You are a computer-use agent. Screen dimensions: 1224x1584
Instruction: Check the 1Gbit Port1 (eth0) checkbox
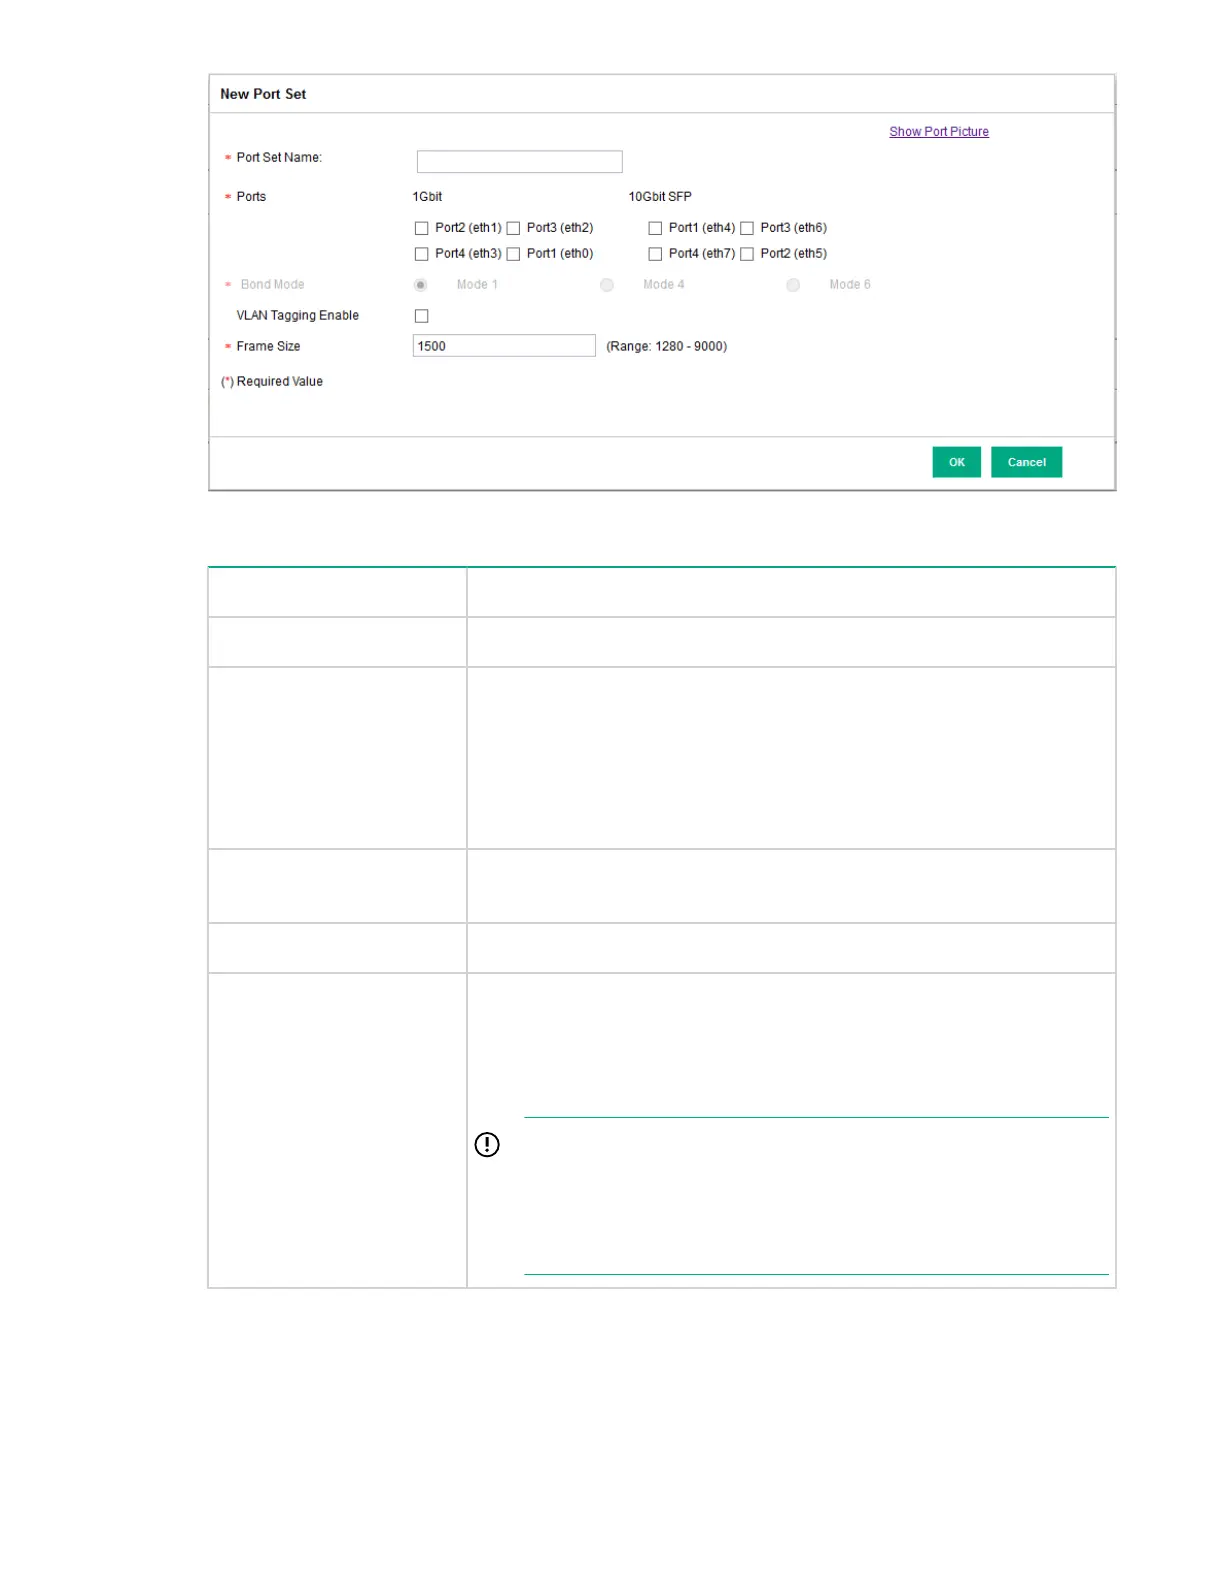514,255
